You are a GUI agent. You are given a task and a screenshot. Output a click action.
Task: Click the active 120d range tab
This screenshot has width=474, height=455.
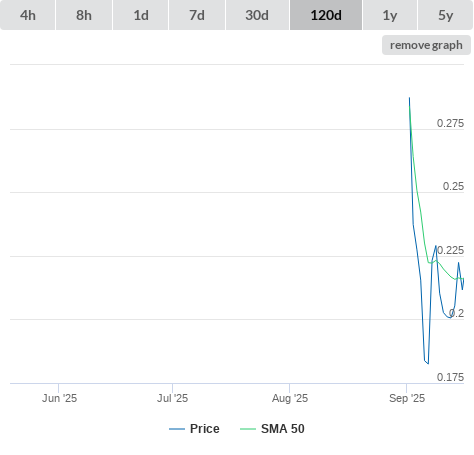[326, 15]
